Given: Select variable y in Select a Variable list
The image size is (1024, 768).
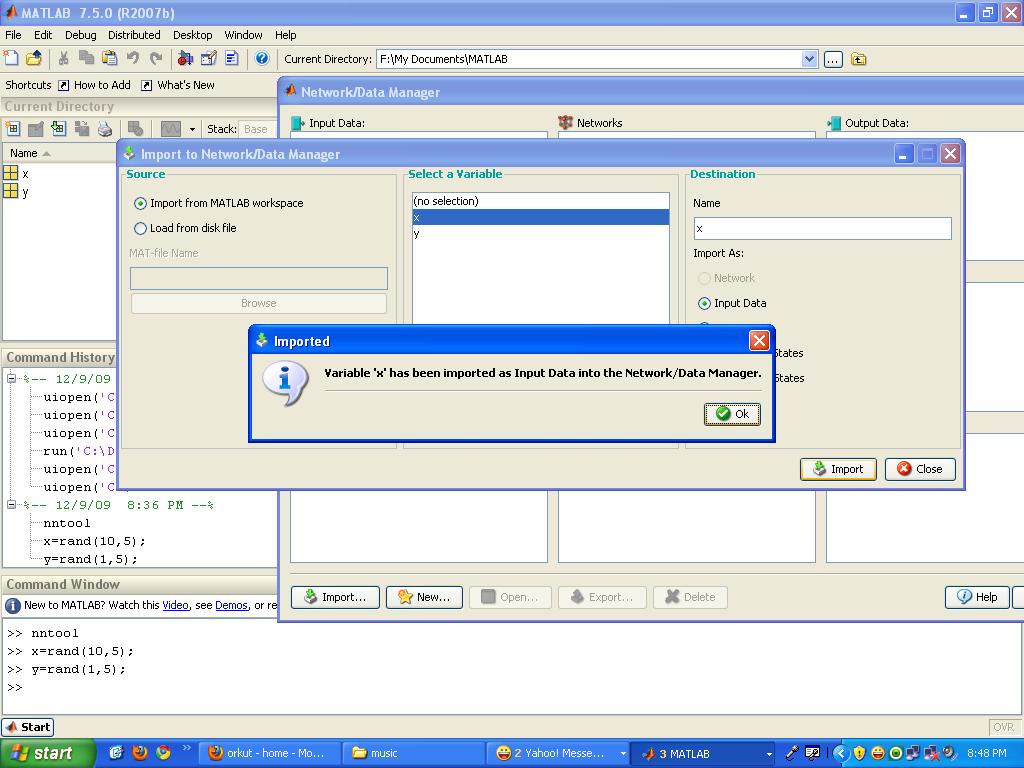Looking at the screenshot, I should tap(541, 234).
